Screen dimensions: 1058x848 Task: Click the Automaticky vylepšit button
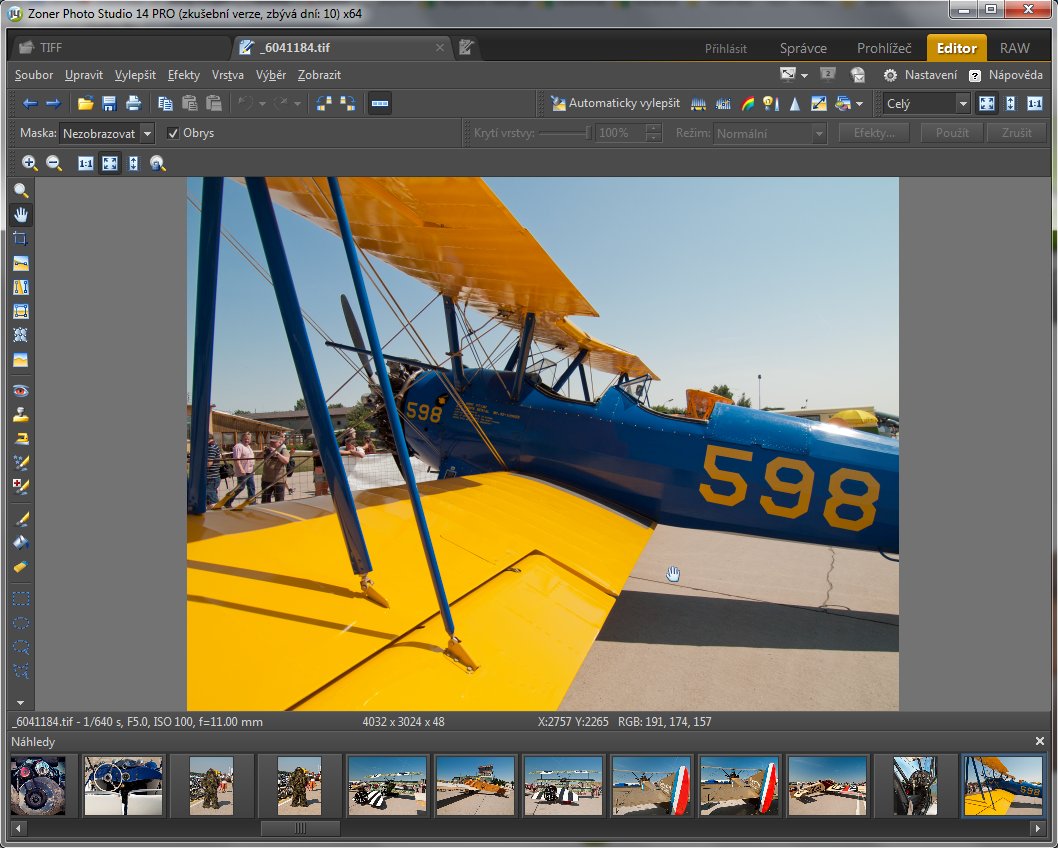point(614,103)
